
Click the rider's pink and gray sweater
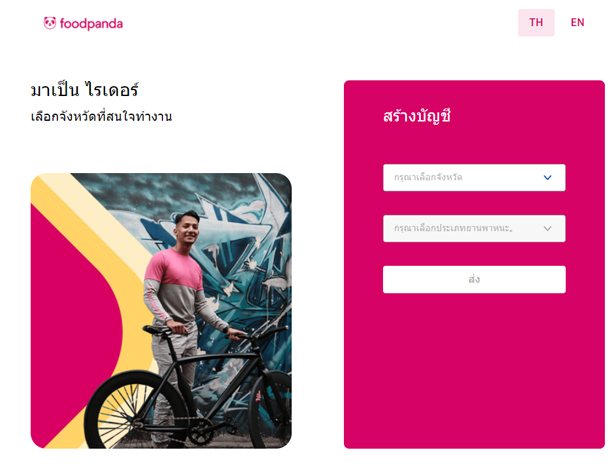[177, 289]
